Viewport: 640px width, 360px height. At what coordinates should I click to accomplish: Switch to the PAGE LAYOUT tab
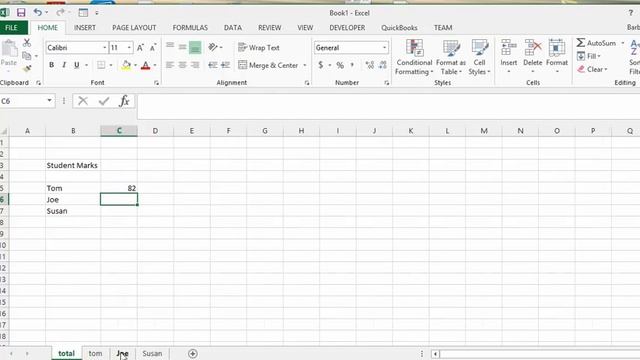point(134,28)
